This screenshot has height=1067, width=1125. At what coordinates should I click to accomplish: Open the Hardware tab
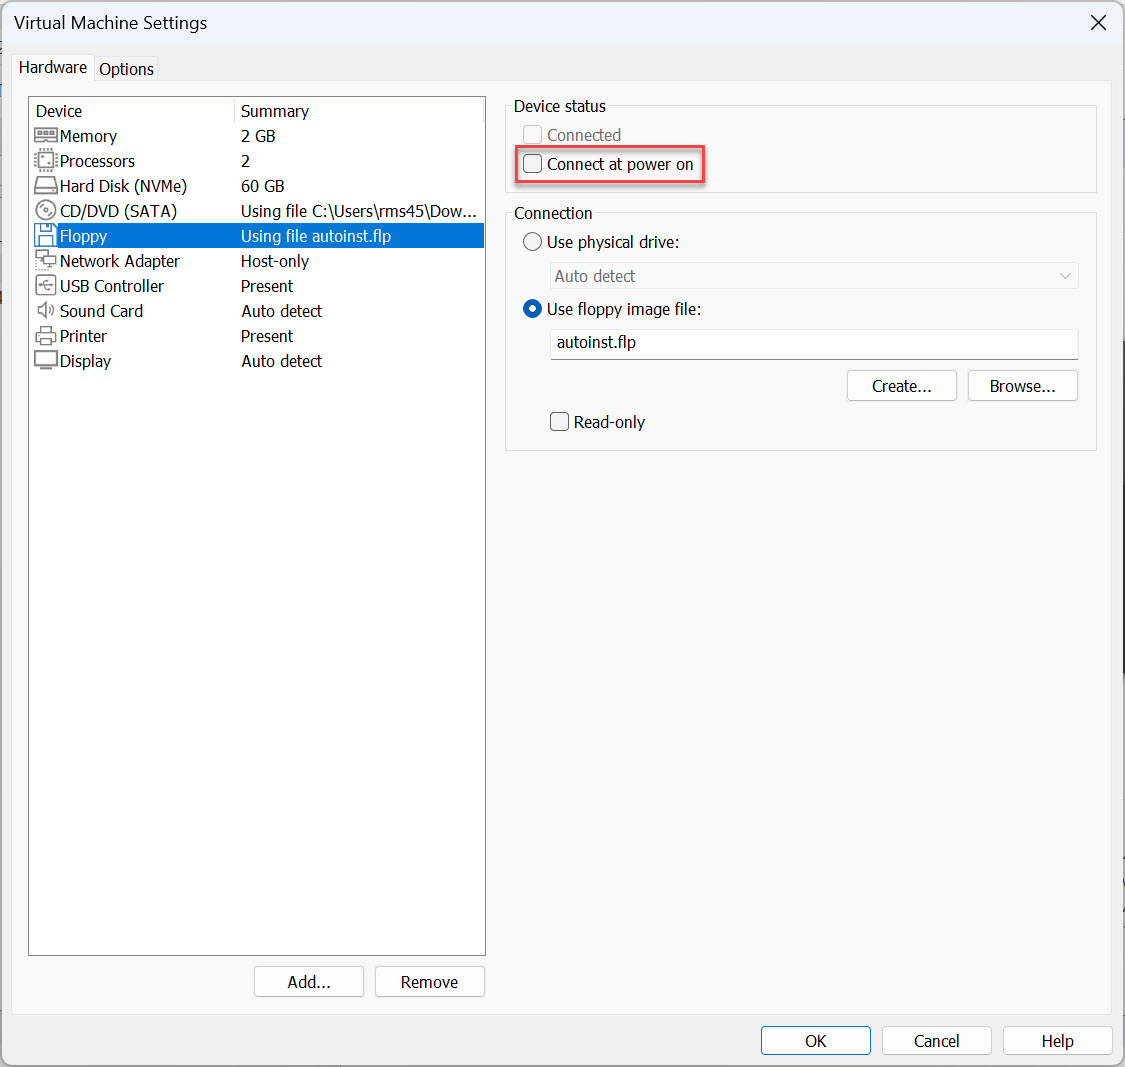click(52, 67)
